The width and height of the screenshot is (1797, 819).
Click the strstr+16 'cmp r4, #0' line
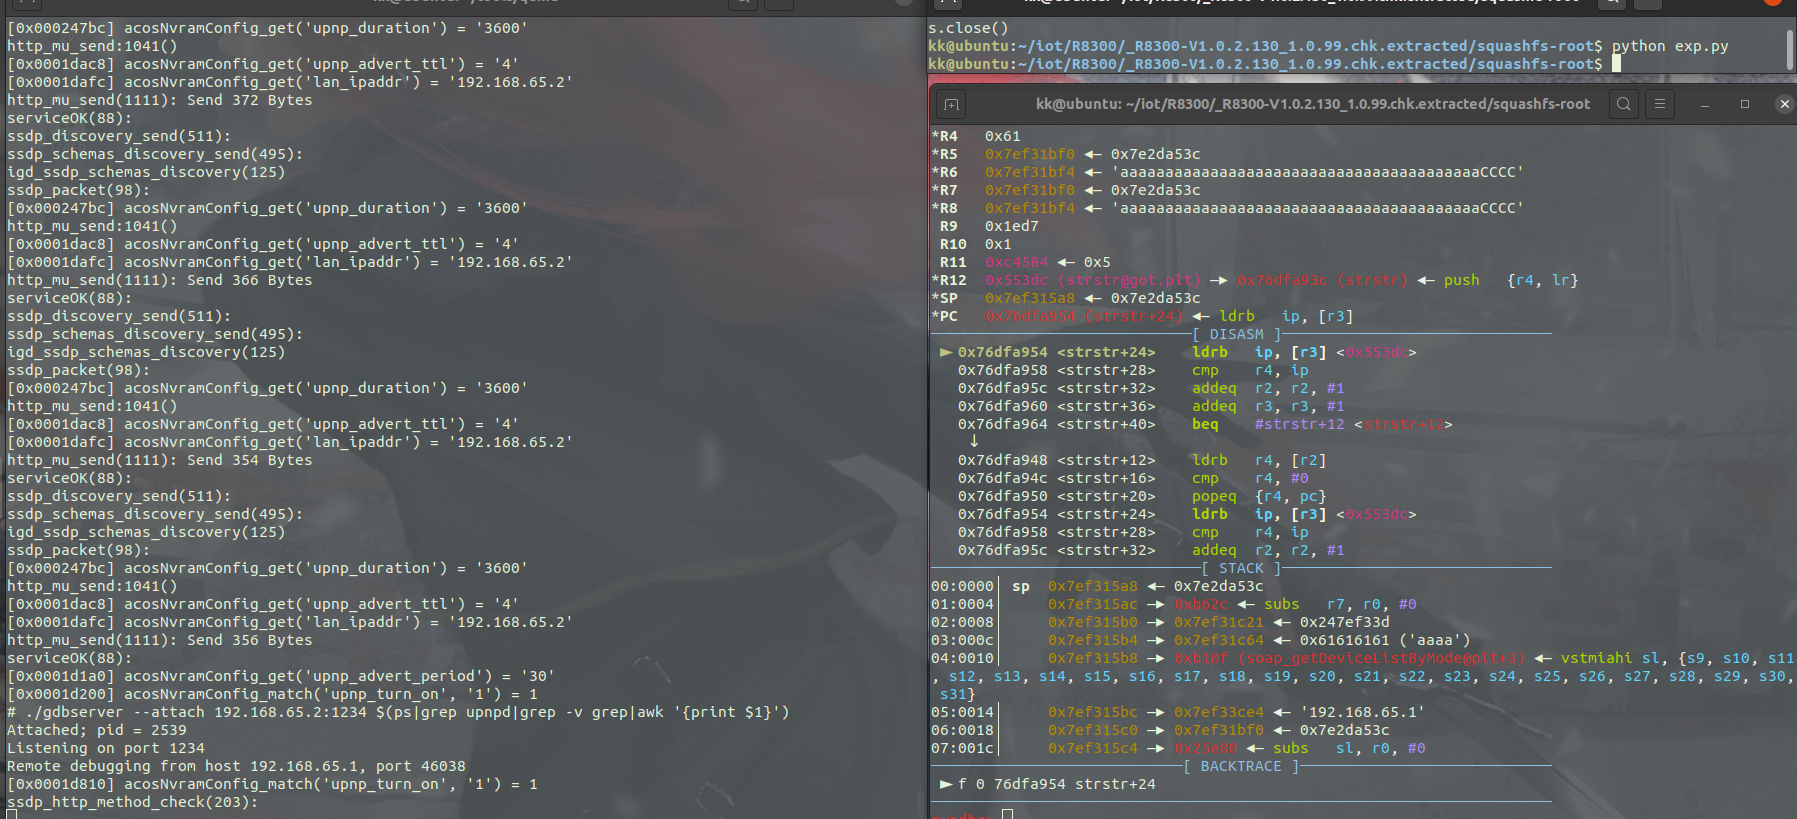point(1133,478)
